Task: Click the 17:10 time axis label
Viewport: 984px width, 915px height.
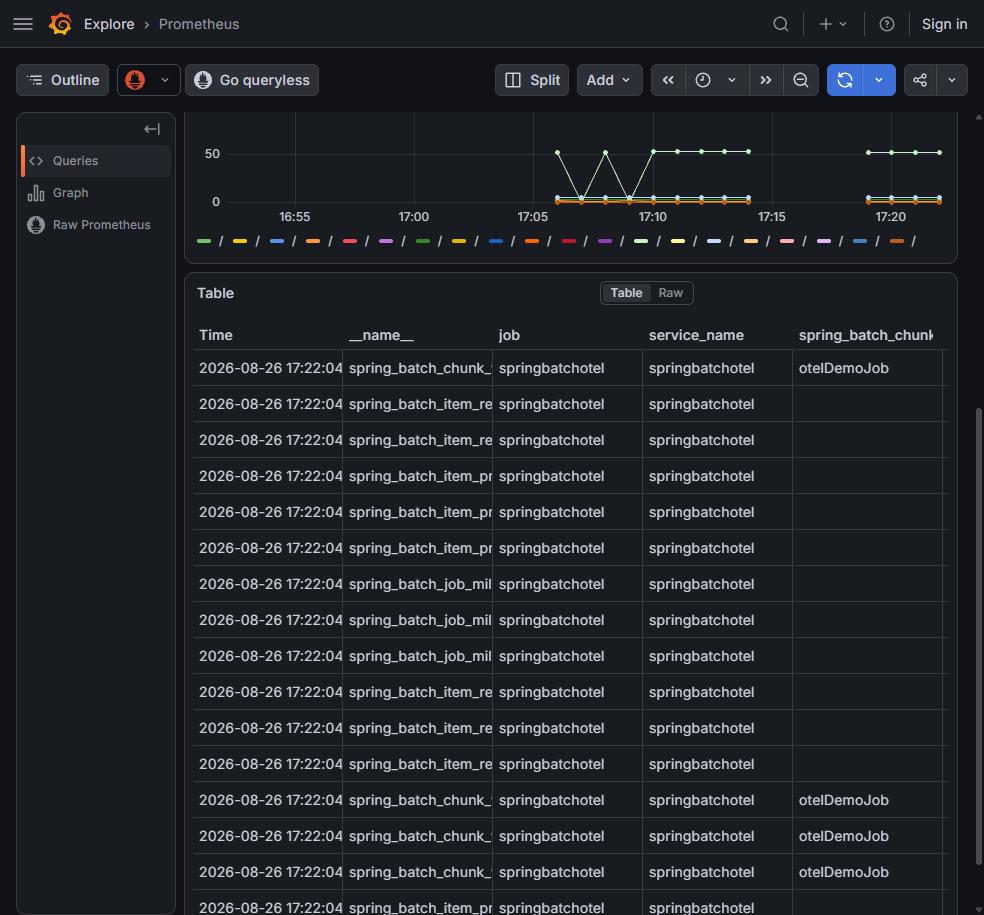Action: click(x=653, y=217)
